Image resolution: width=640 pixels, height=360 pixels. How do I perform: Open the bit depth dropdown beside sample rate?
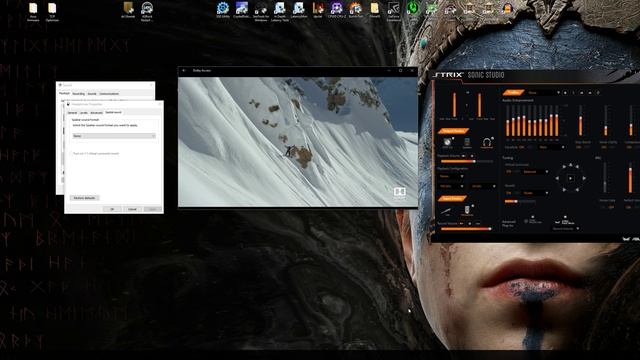(x=484, y=186)
